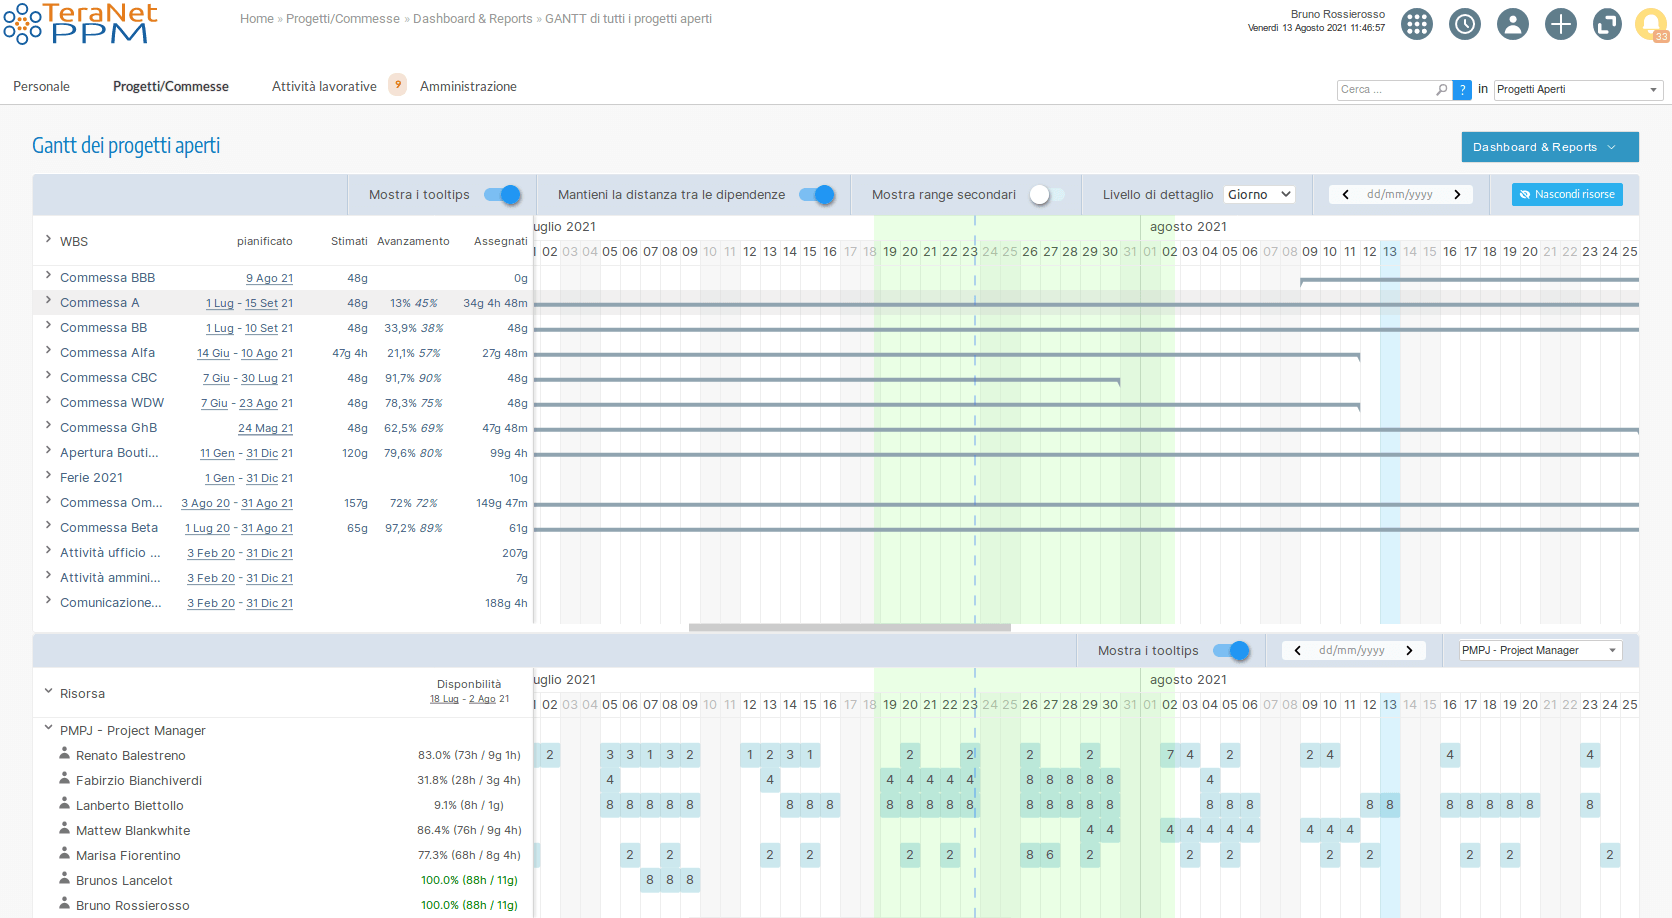
Task: Open the Livello di dettaglio Giorno dropdown
Action: tap(1258, 193)
